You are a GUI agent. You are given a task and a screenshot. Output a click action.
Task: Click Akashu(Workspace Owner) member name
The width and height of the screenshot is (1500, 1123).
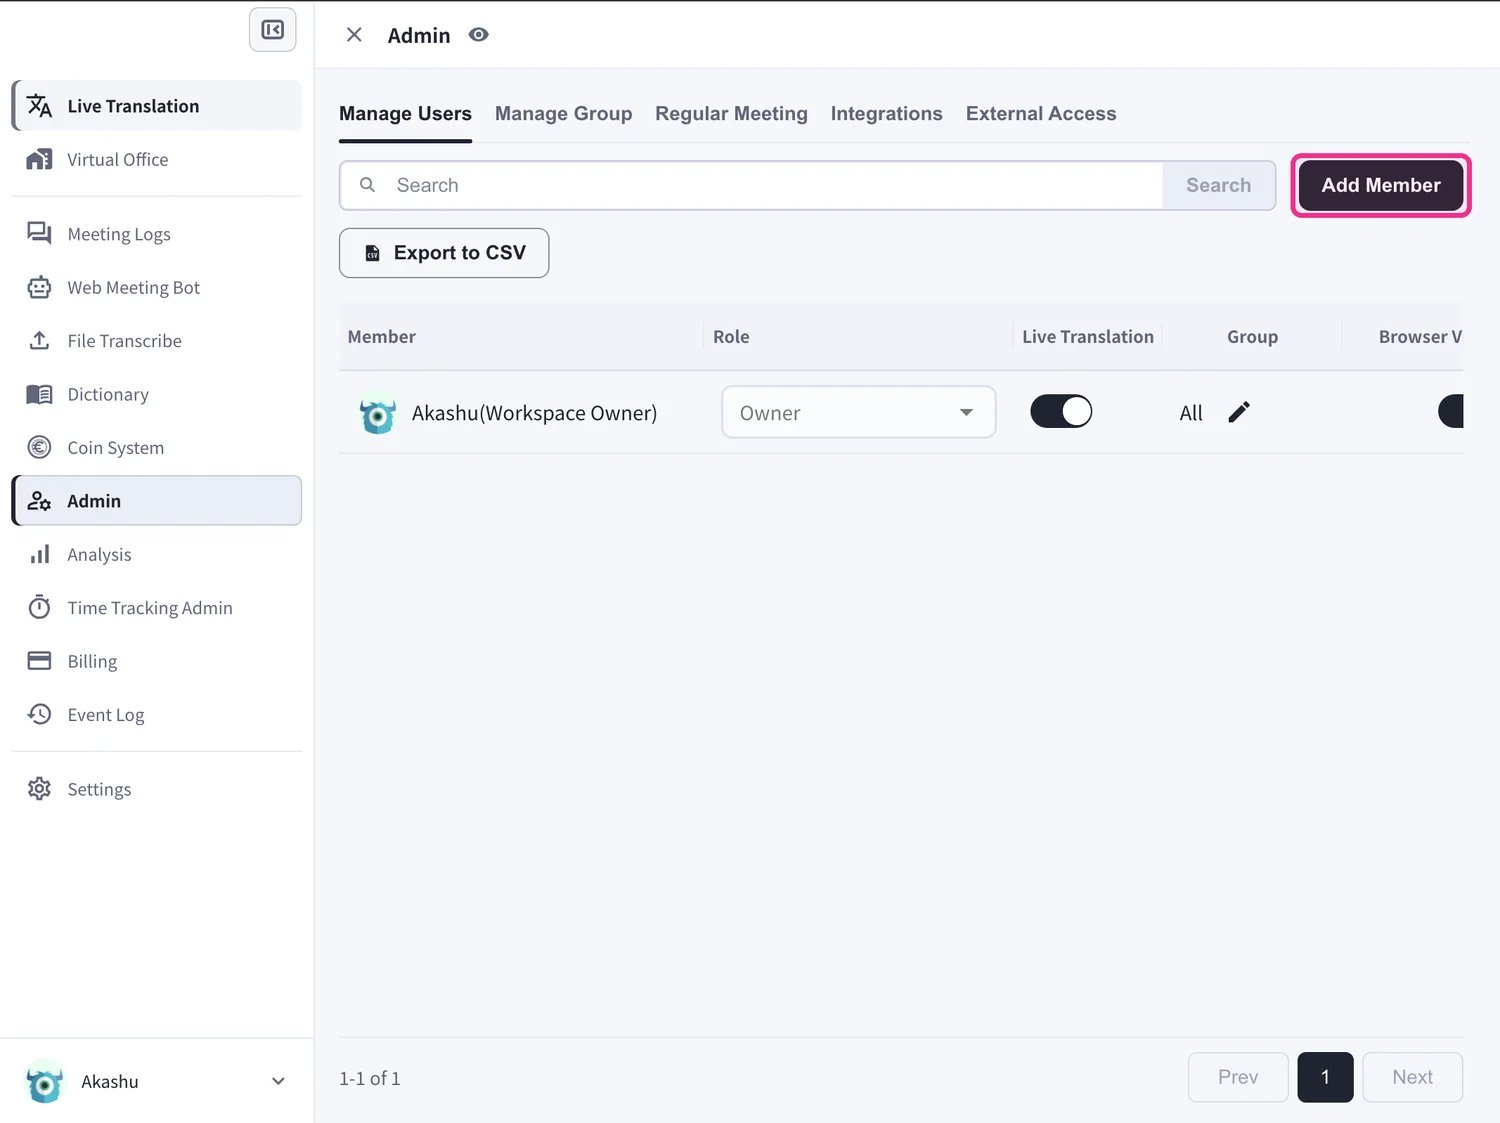tap(534, 413)
